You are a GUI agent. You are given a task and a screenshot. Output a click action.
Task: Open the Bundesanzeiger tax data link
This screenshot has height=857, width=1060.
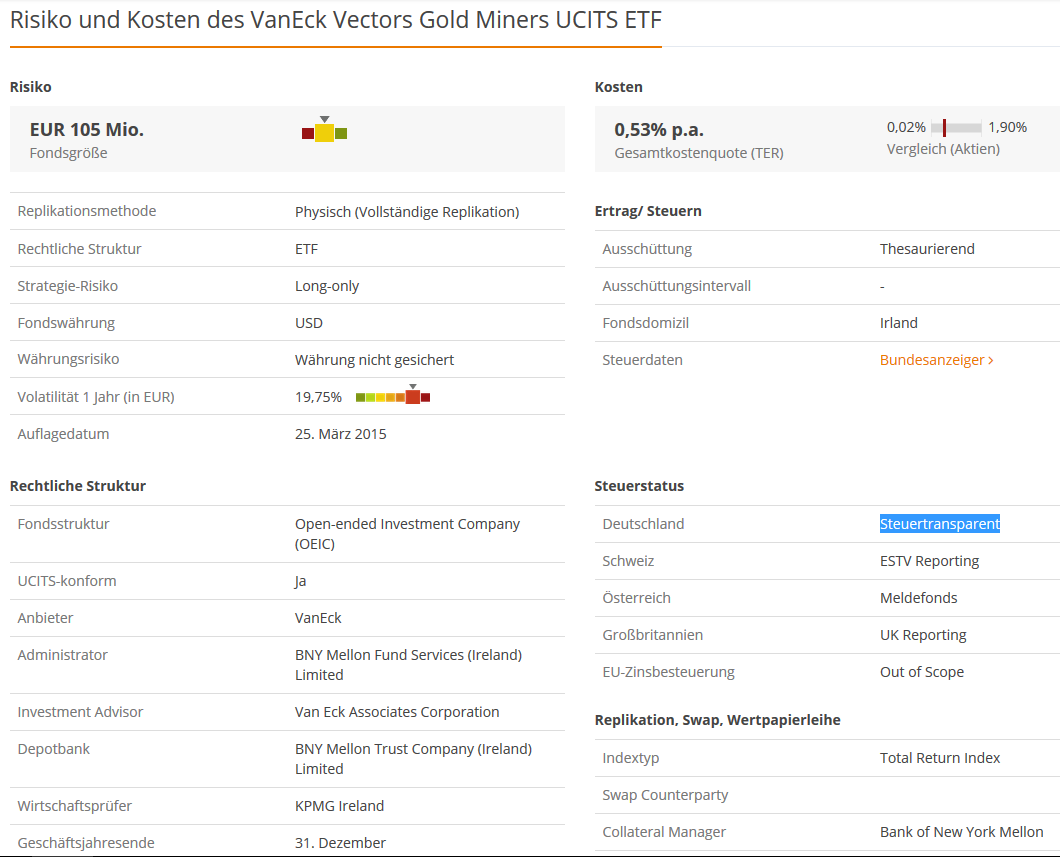pyautogui.click(x=932, y=360)
